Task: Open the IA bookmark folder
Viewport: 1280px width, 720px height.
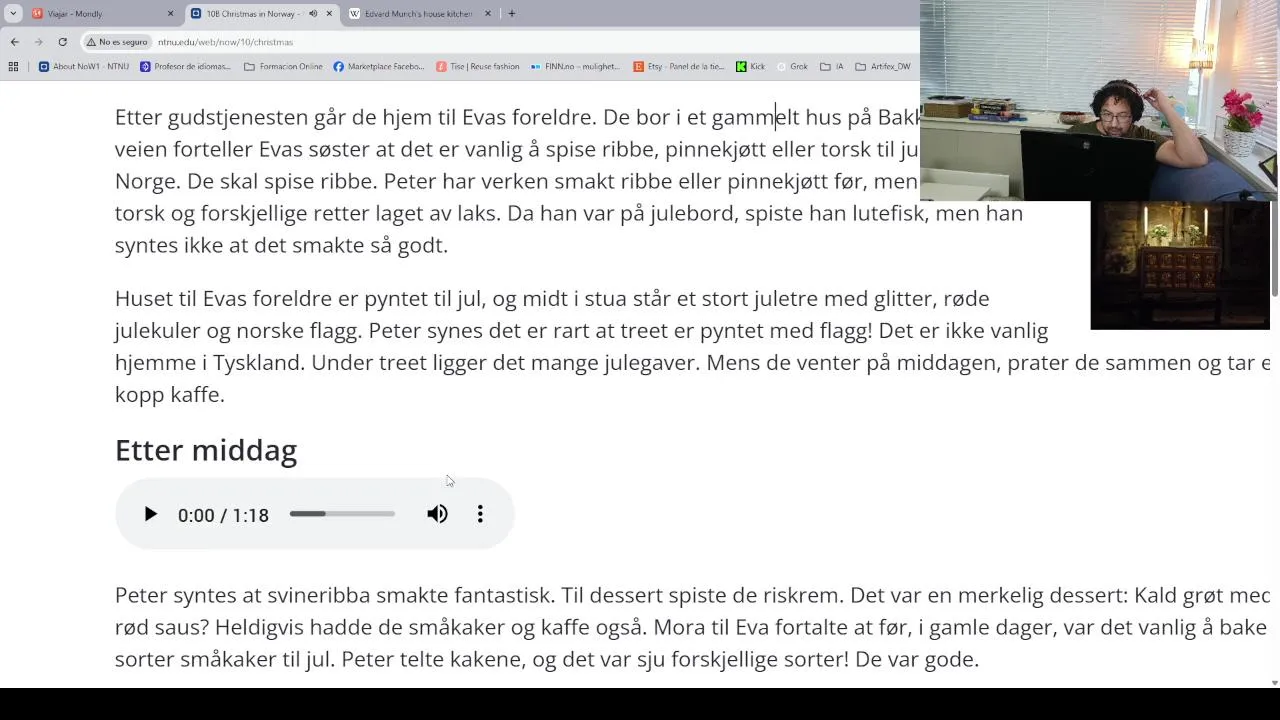Action: click(832, 67)
